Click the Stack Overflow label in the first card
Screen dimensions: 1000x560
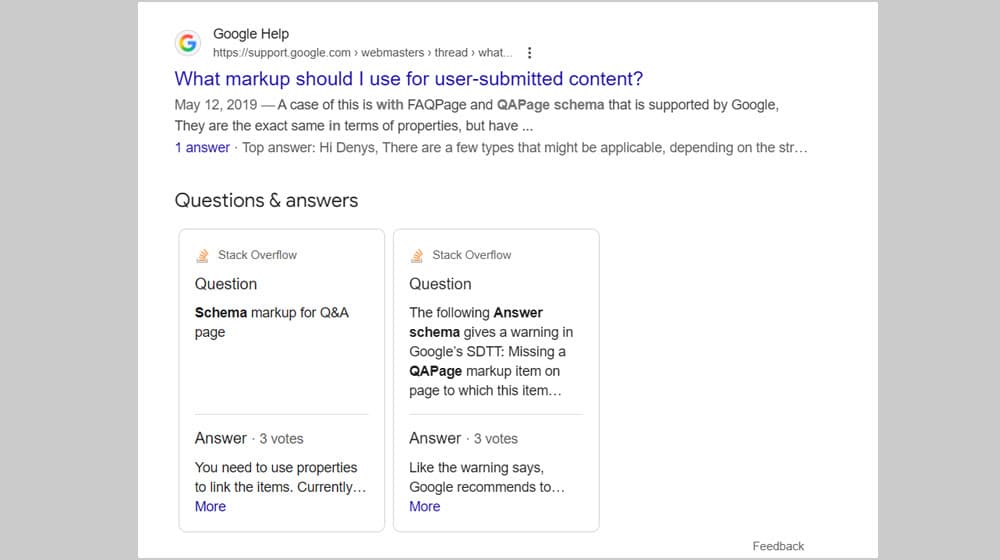pyautogui.click(x=257, y=255)
